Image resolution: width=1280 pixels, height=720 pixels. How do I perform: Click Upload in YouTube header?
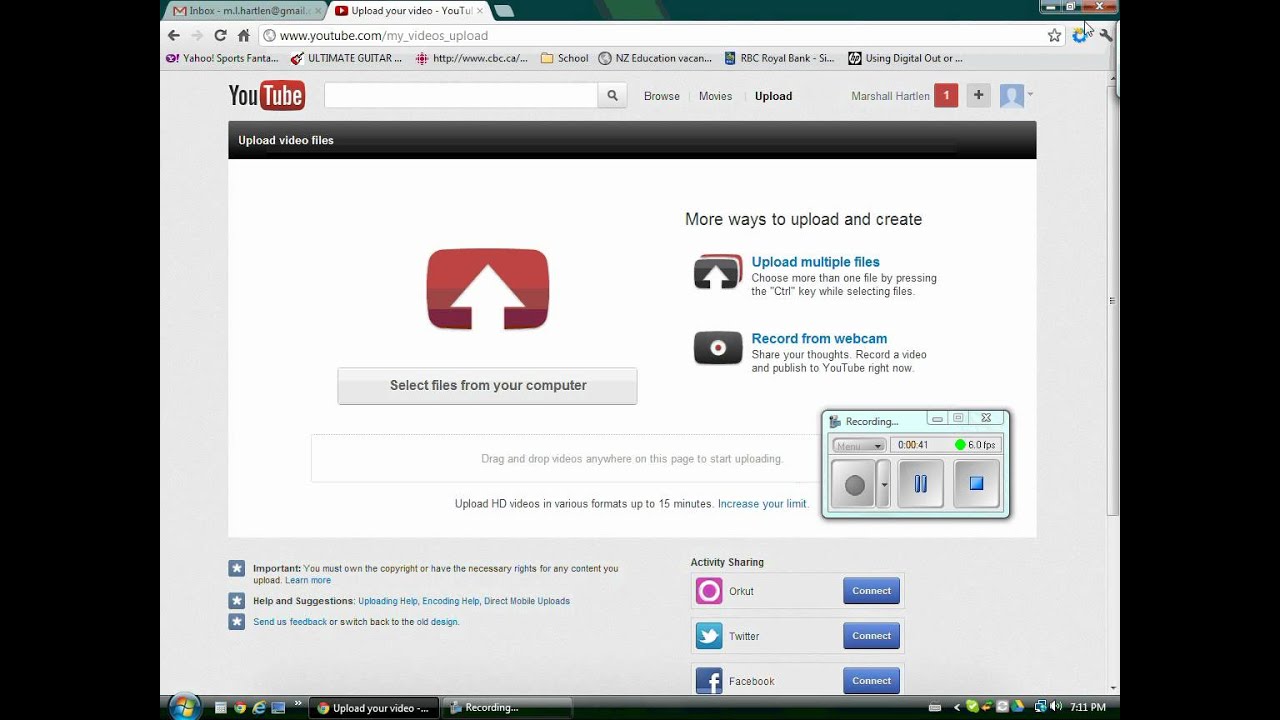point(773,96)
